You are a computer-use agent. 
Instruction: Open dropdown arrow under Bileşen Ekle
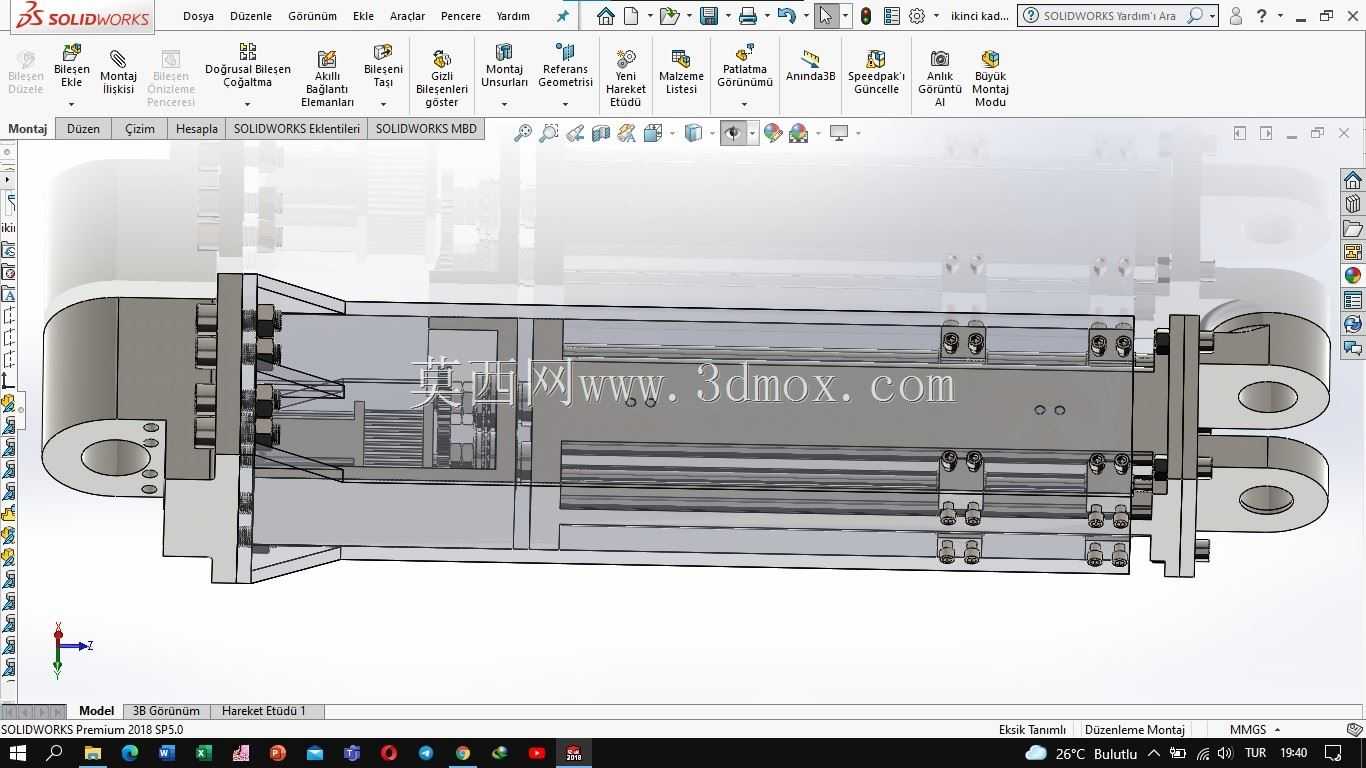point(71,104)
